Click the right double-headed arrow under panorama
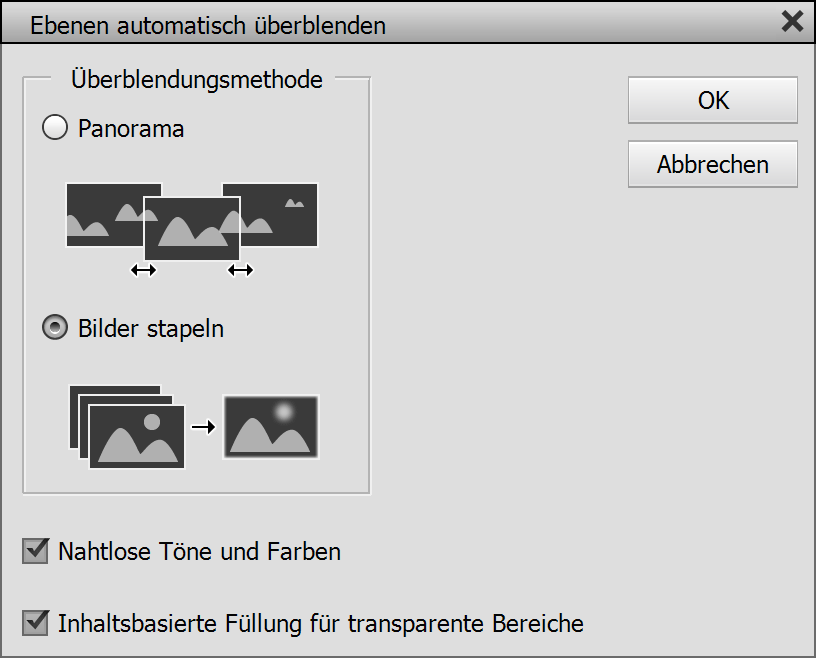 click(x=240, y=270)
